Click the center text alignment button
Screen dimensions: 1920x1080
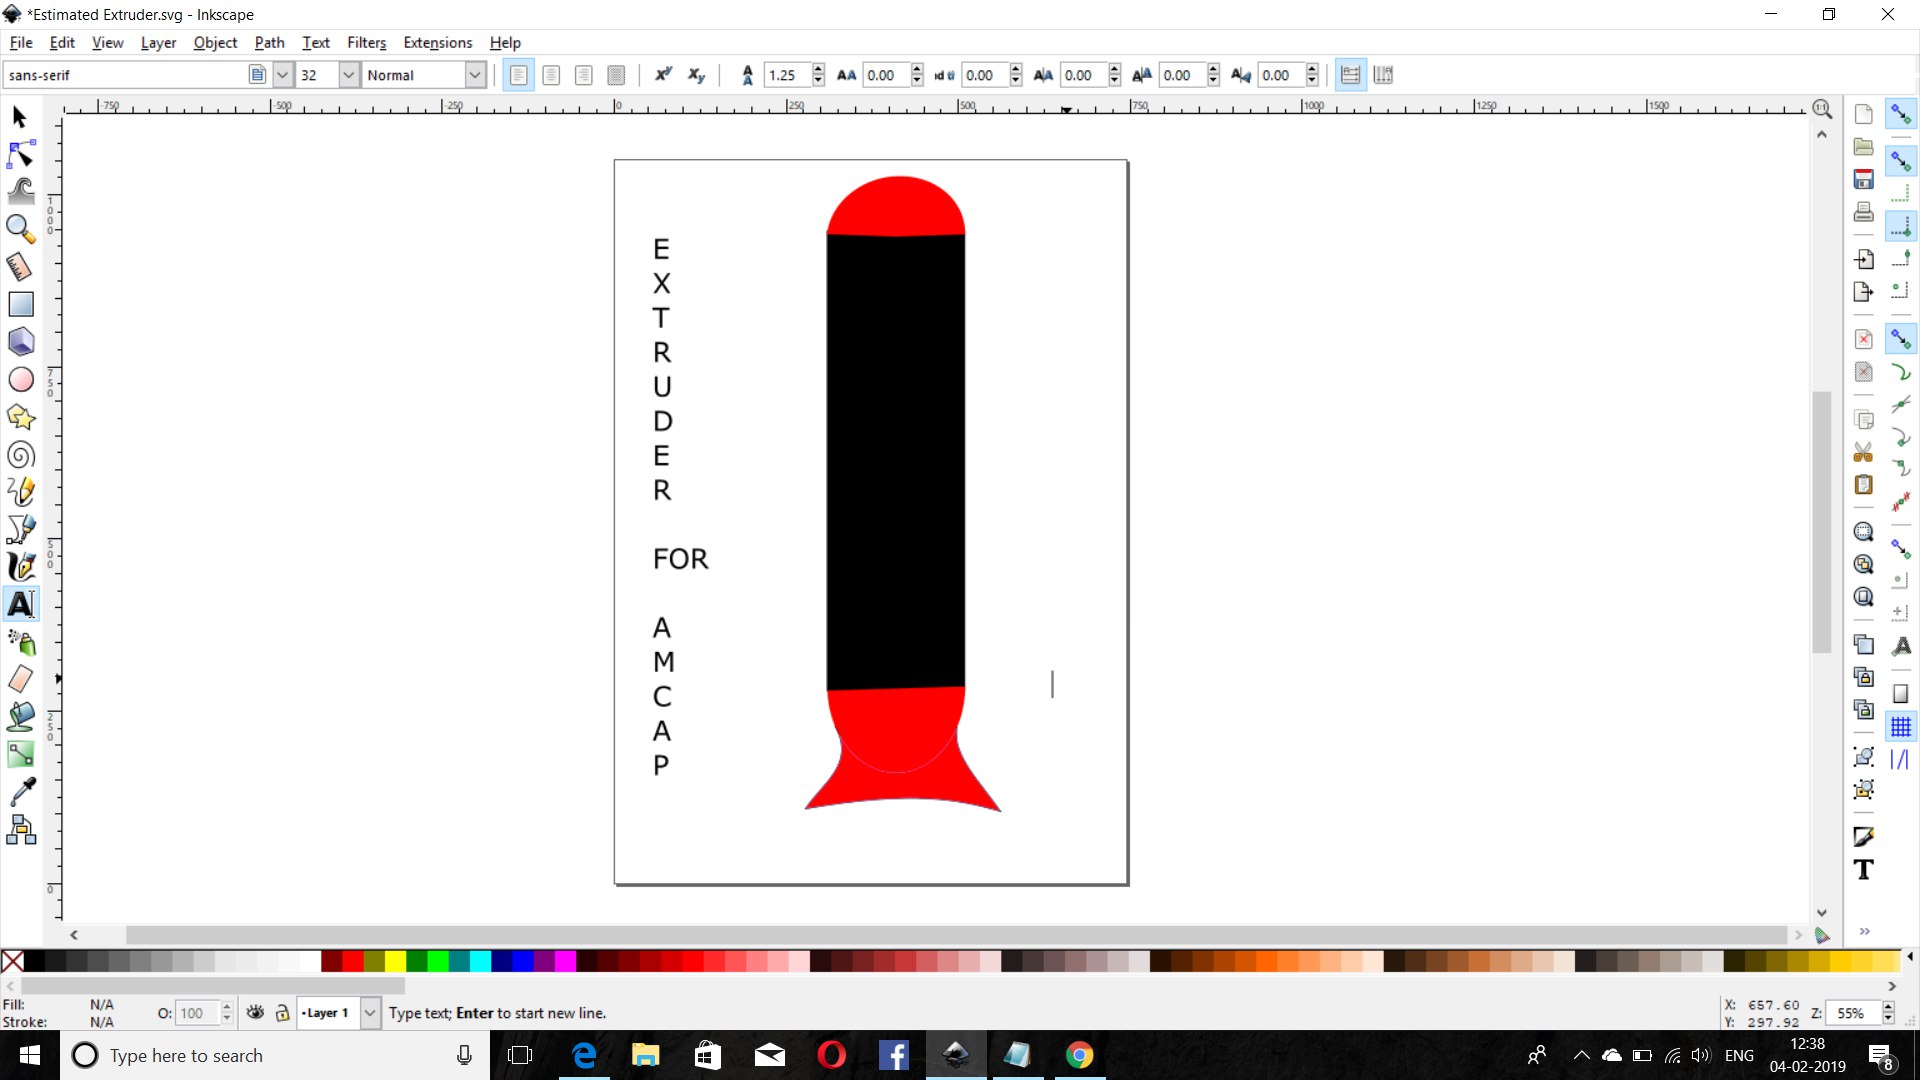pos(551,75)
